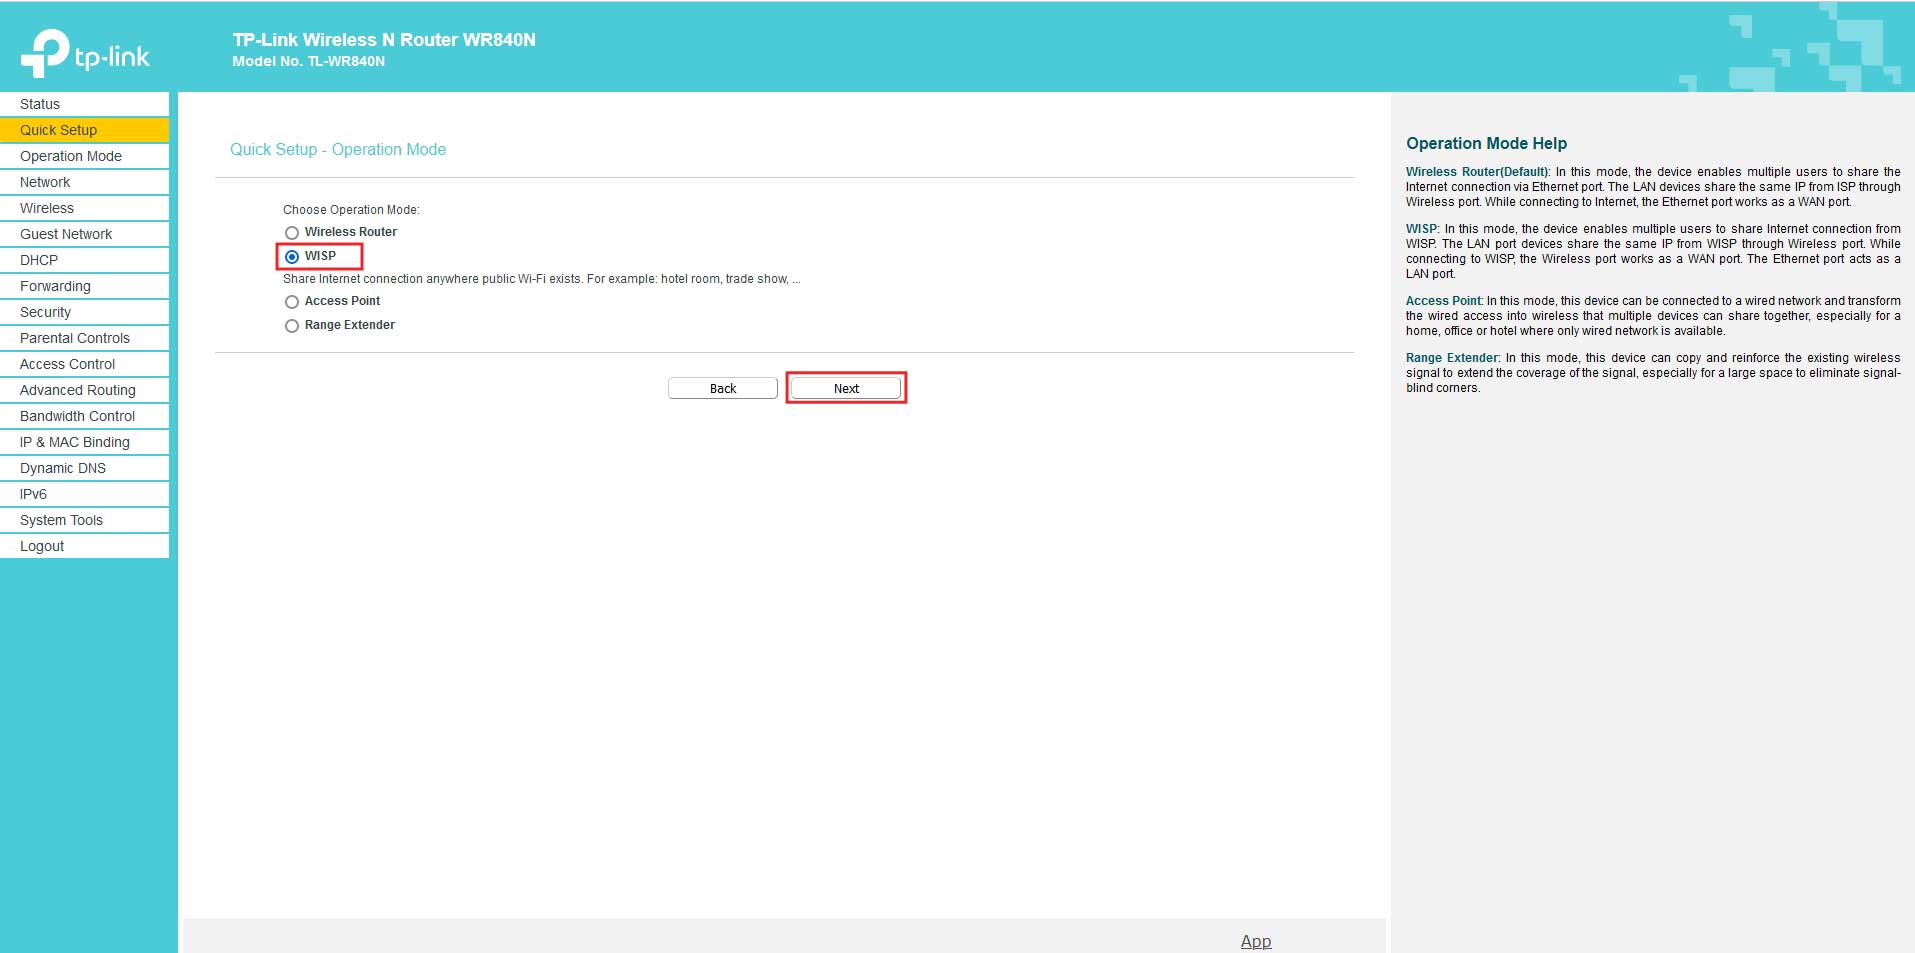Click the 'Access Point:' help term
This screenshot has width=1915, height=953.
click(1444, 301)
